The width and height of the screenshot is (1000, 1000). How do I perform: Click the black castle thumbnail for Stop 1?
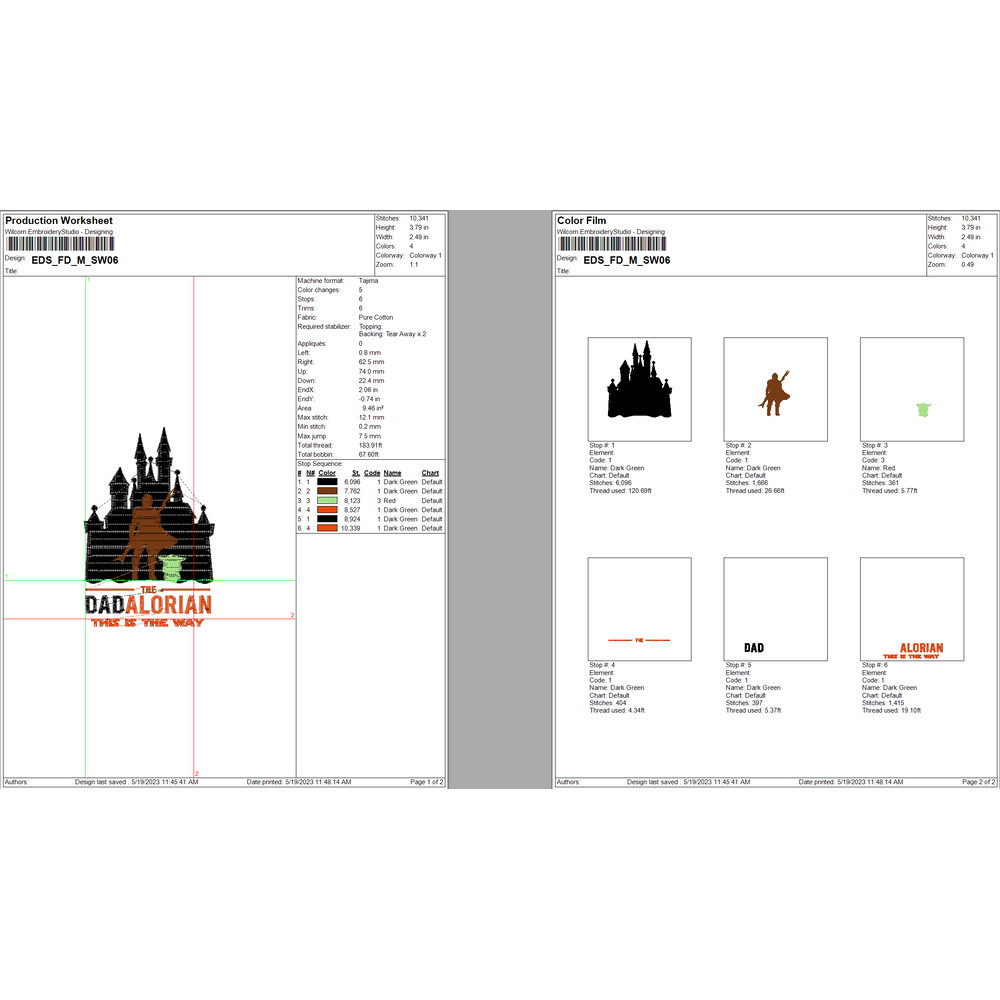pyautogui.click(x=639, y=389)
